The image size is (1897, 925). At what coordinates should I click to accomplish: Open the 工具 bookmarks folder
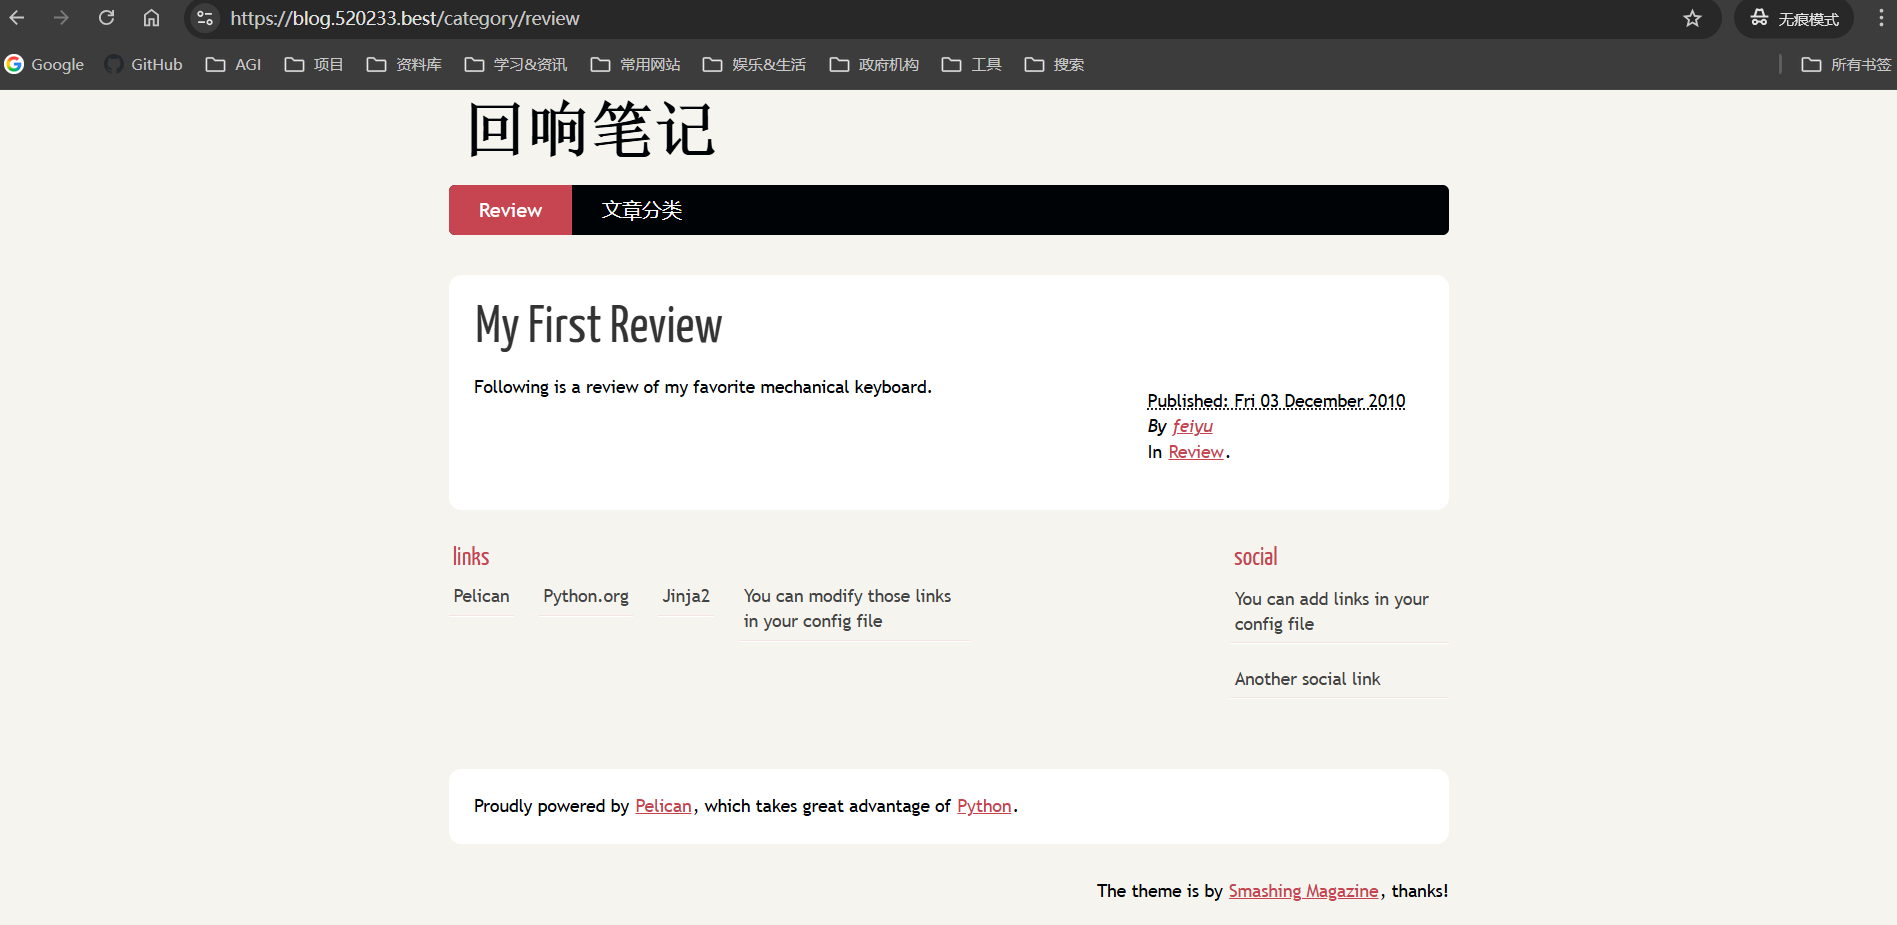click(x=971, y=64)
